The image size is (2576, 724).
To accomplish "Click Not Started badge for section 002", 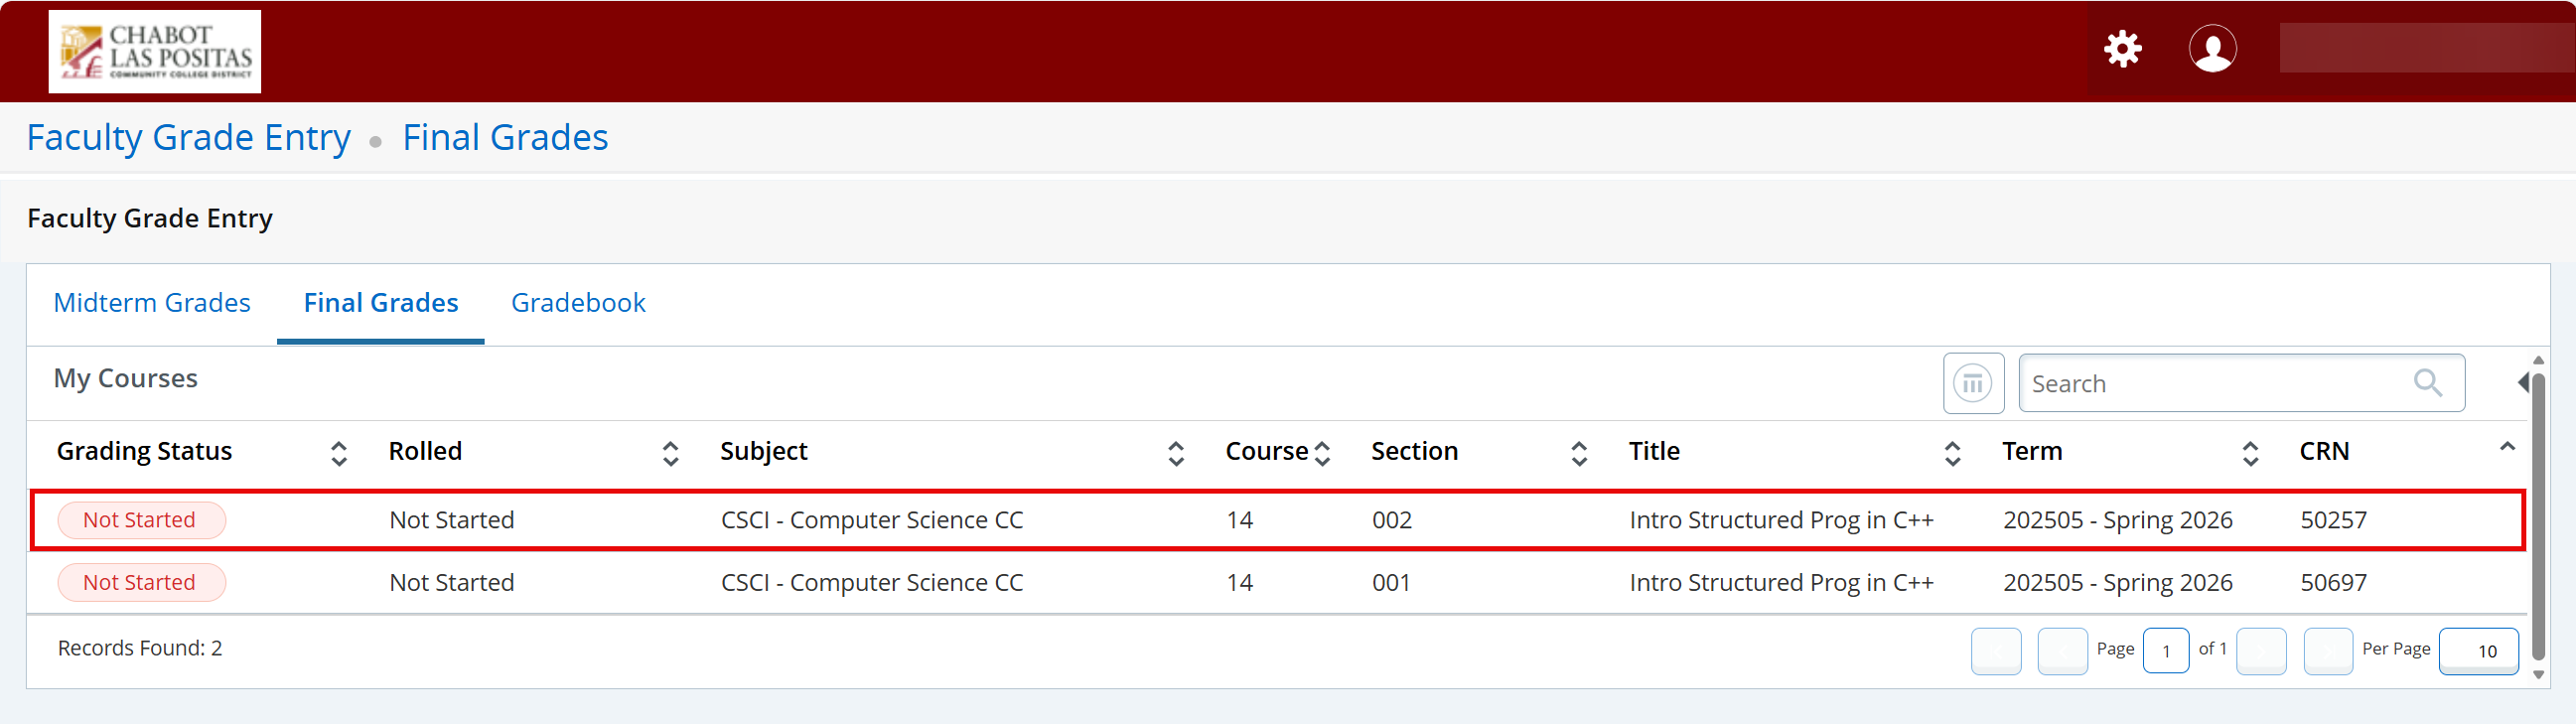I will (x=141, y=520).
